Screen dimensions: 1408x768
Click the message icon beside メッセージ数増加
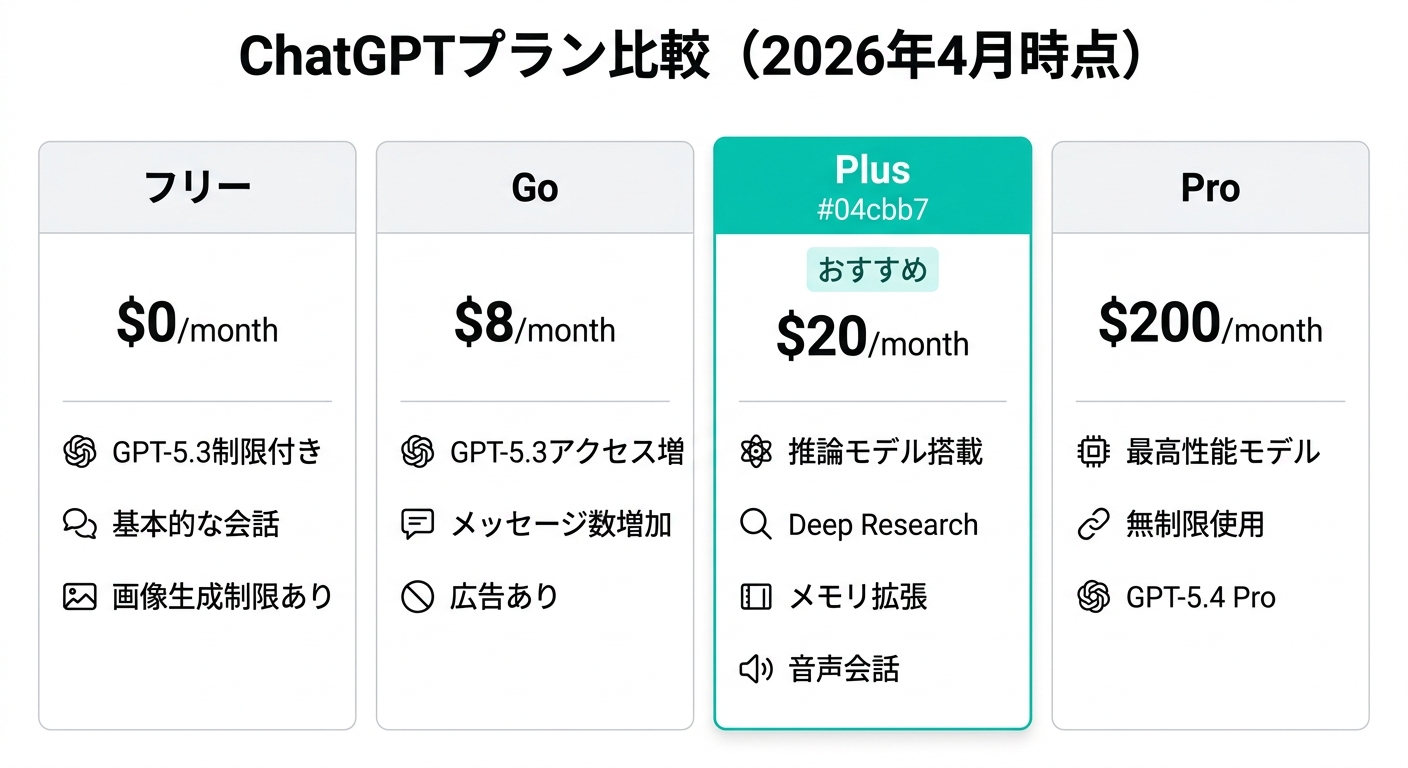coord(417,525)
